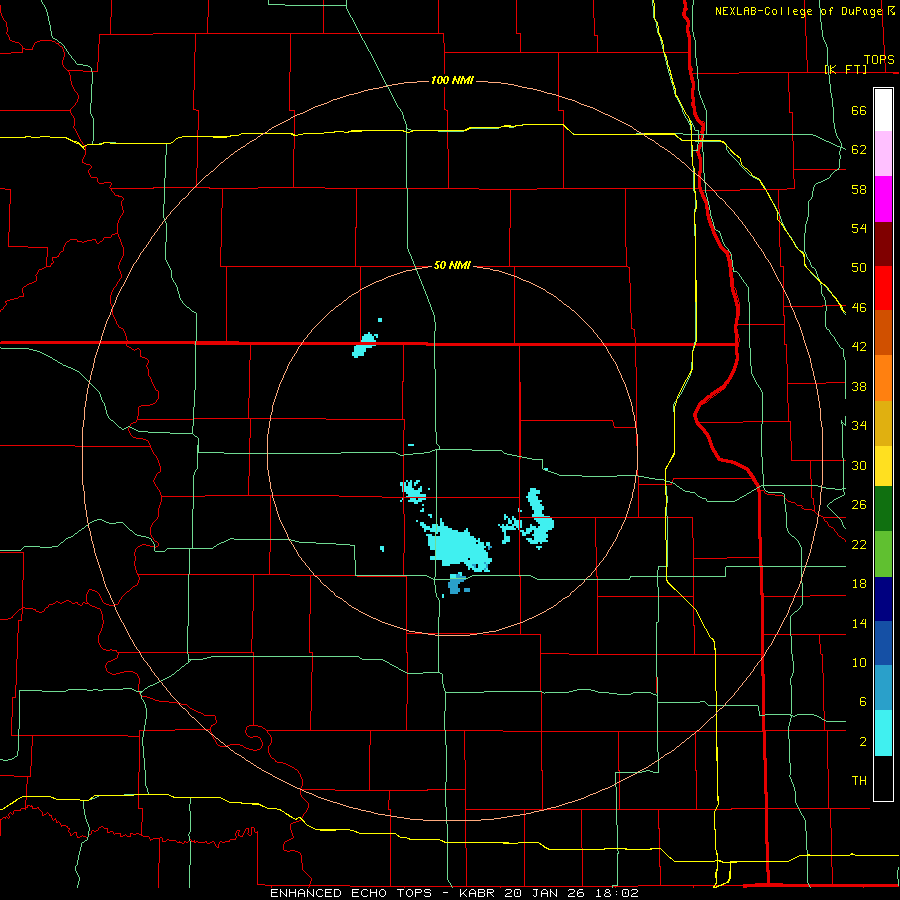Click the legend value '58'
Screen dimensions: 900x900
[859, 189]
